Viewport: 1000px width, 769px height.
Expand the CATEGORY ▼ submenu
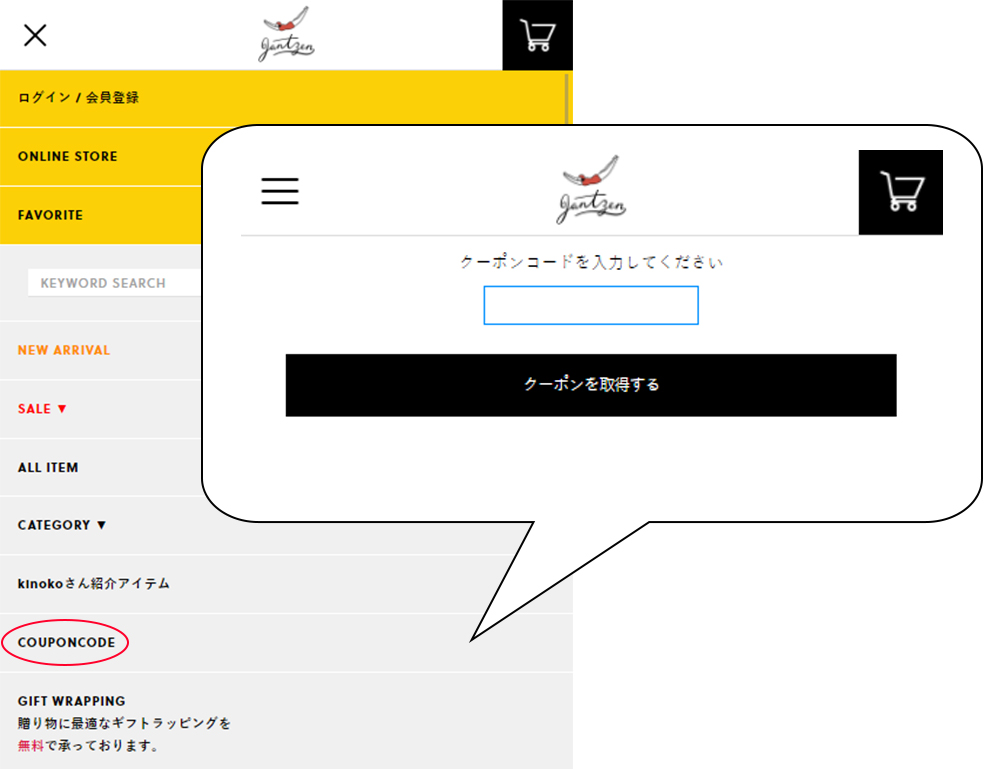(x=62, y=525)
